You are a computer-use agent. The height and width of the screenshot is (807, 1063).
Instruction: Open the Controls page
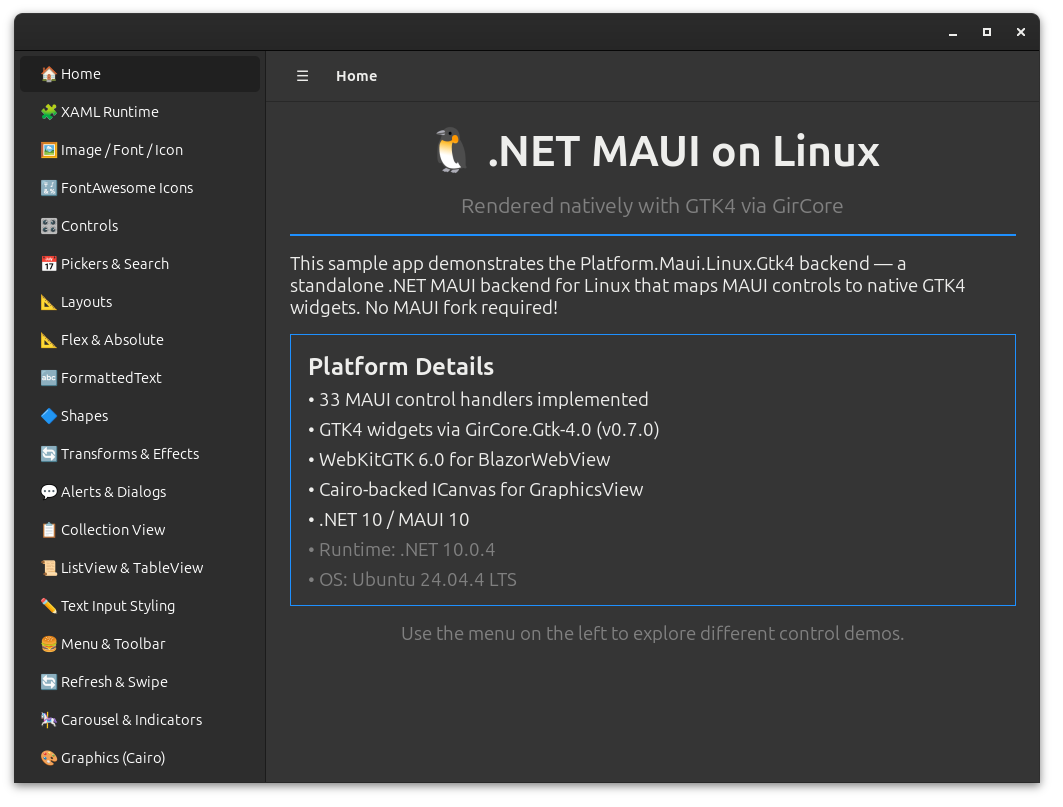[x=90, y=226]
